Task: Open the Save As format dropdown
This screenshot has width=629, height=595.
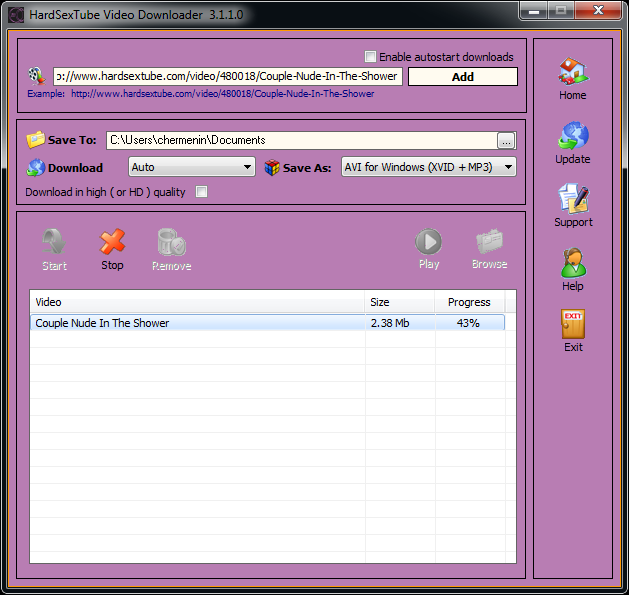Action: 428,167
